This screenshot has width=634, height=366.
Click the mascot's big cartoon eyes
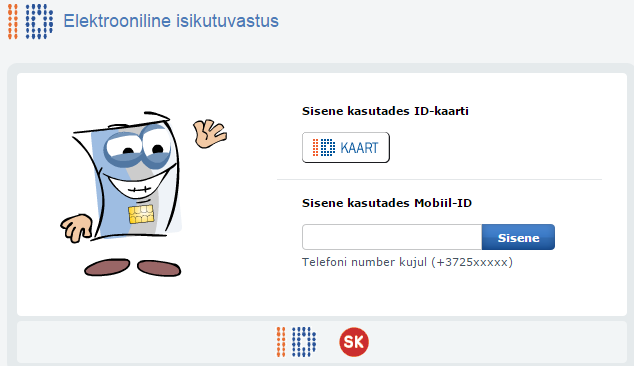pos(139,146)
